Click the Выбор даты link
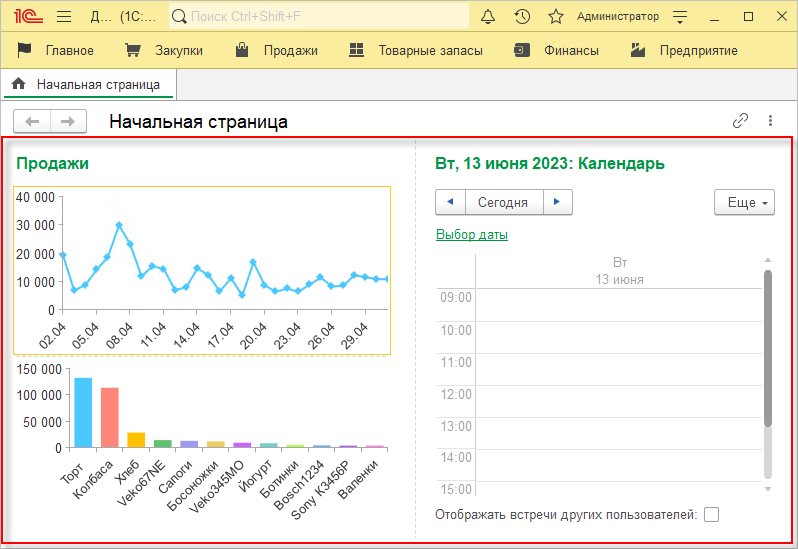Viewport: 798px width, 549px height. point(471,235)
